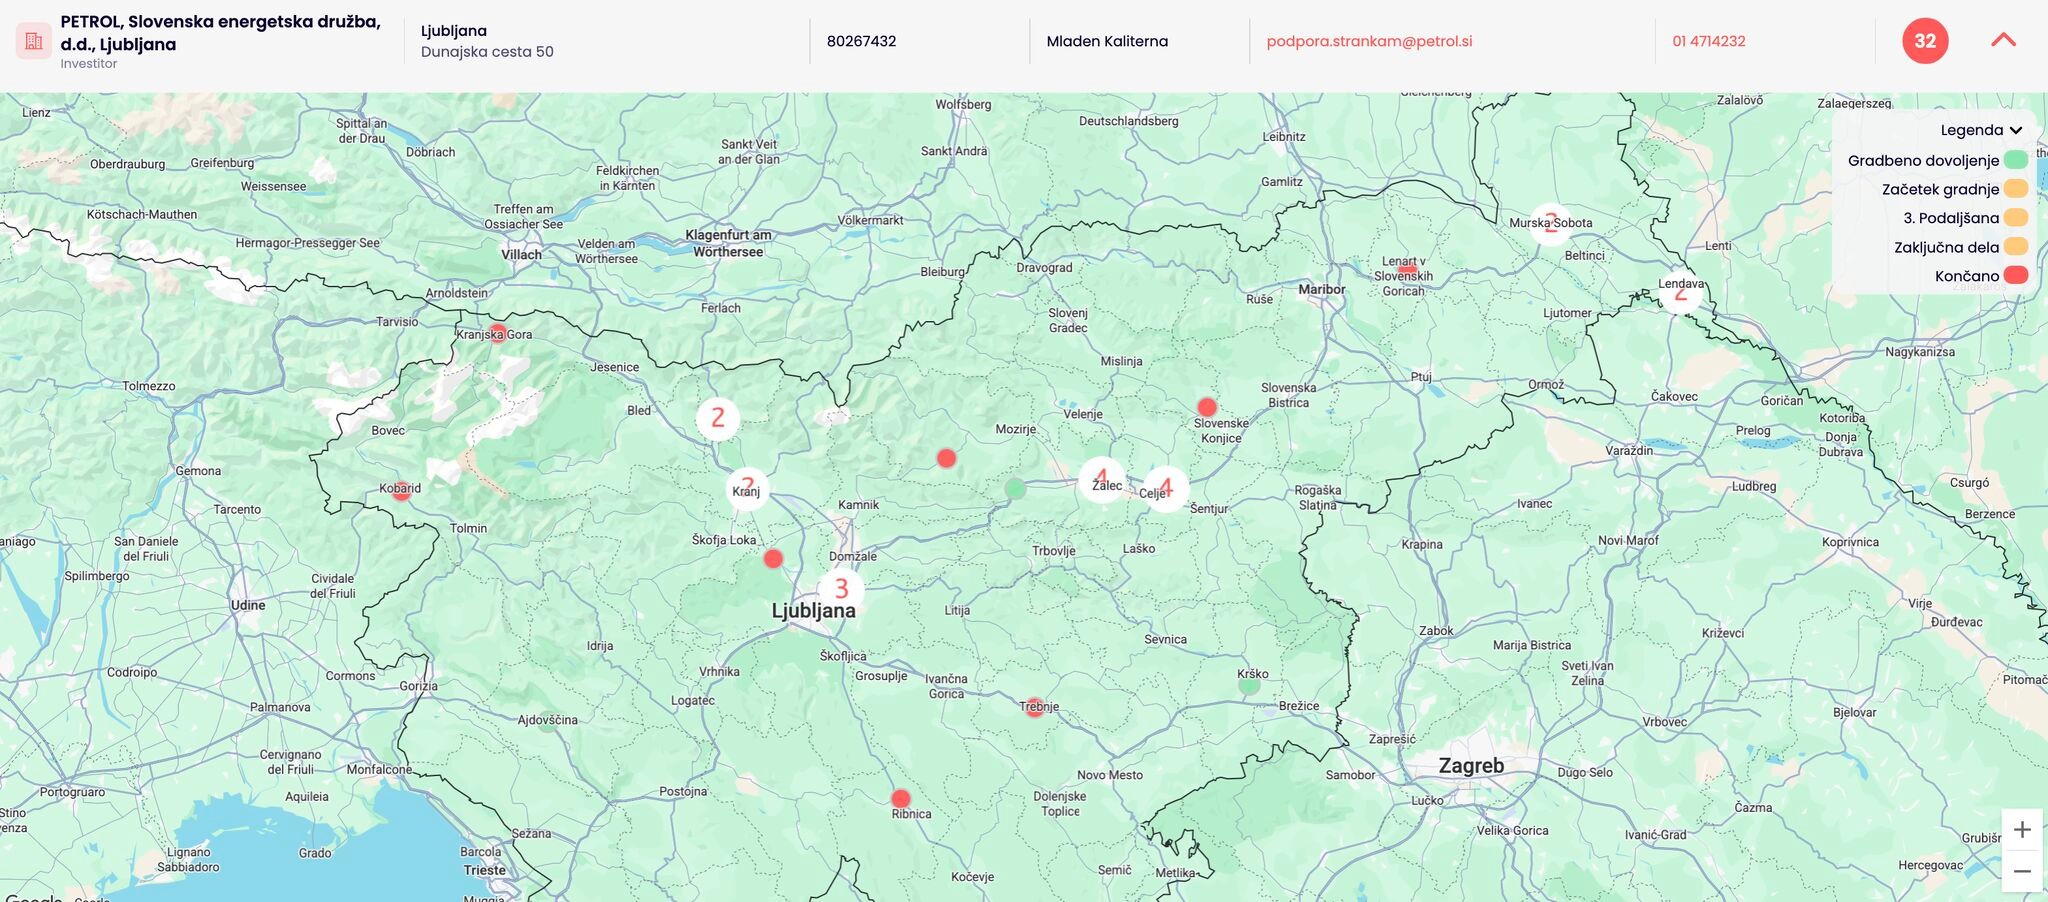Click the Maribor city label on map
This screenshot has height=902, width=2048.
(x=1322, y=289)
